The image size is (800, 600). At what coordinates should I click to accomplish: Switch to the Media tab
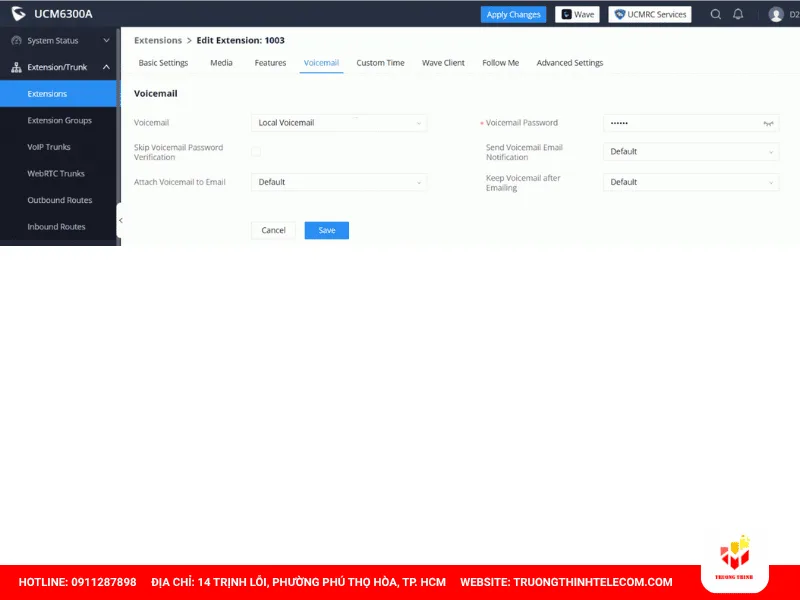221,63
